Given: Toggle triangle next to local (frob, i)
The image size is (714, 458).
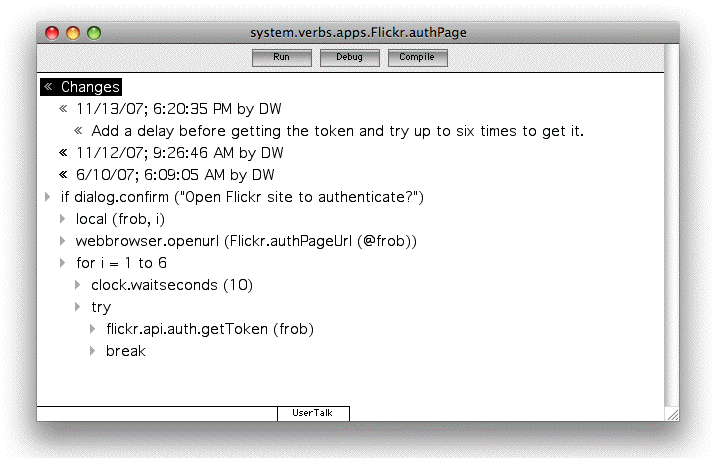Looking at the screenshot, I should coord(63,219).
